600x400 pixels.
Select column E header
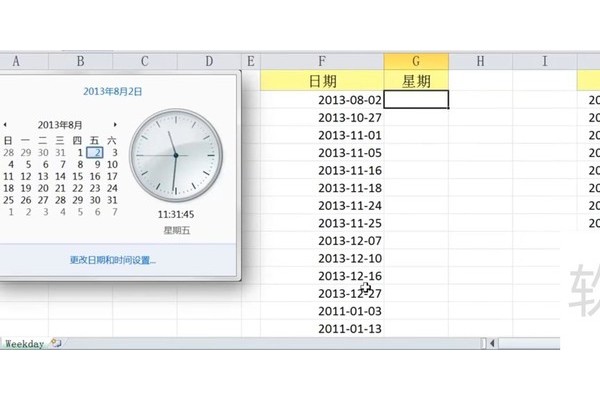tap(251, 61)
